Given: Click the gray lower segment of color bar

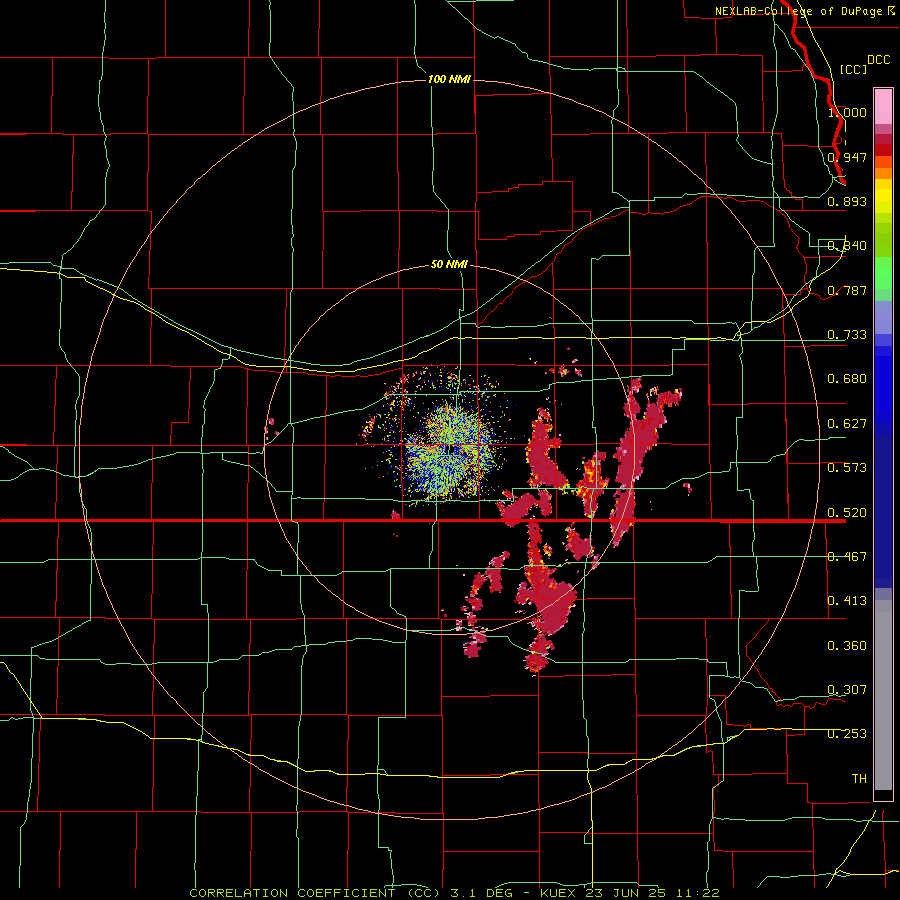Looking at the screenshot, I should point(883,695).
